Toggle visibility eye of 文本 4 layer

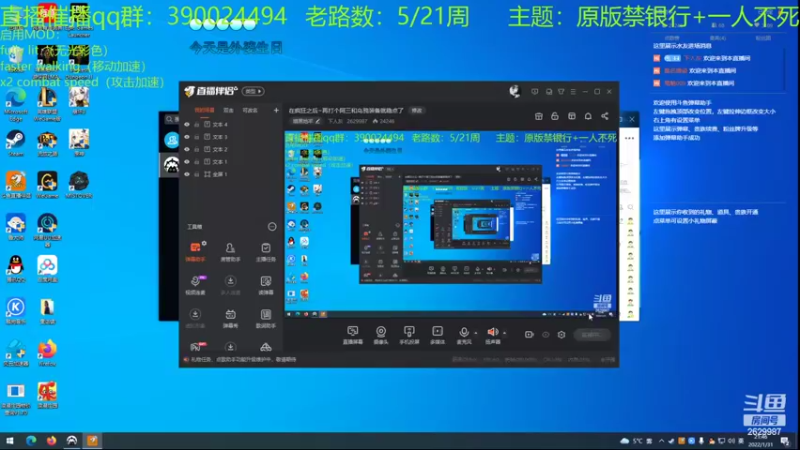[x=187, y=124]
